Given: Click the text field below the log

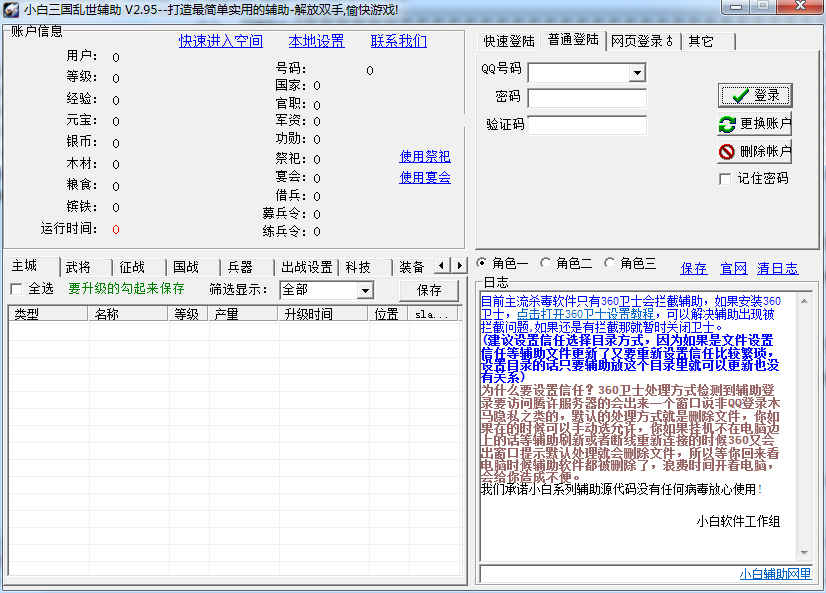Looking at the screenshot, I should point(646,574).
